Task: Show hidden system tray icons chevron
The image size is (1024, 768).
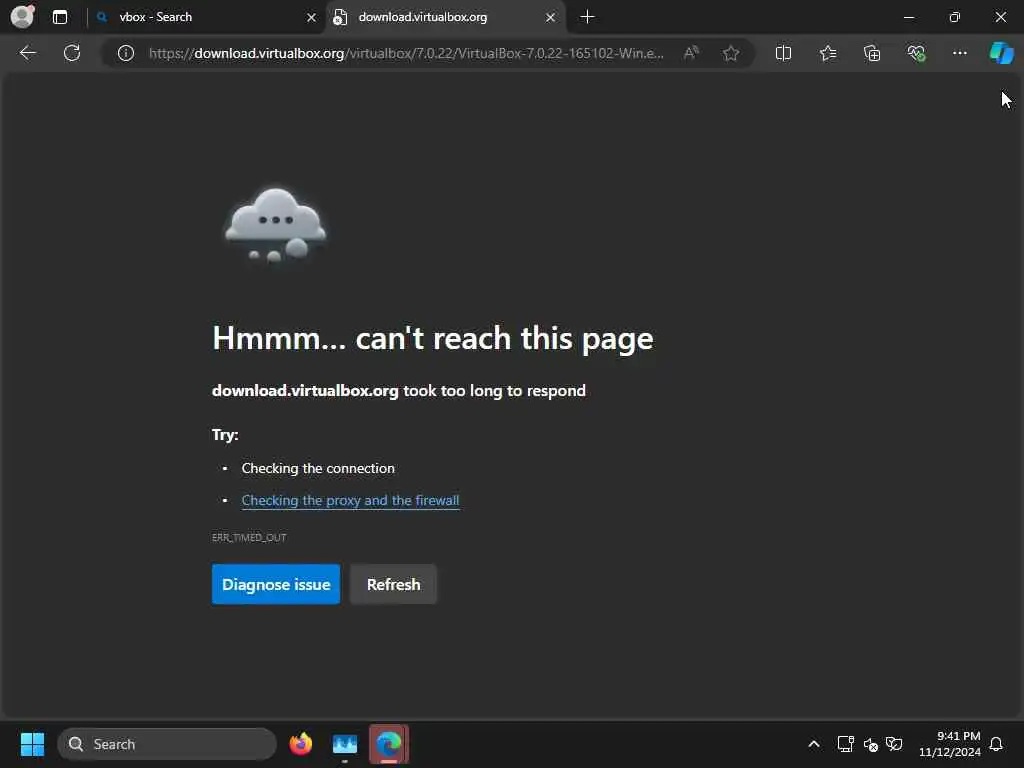Action: [x=814, y=744]
